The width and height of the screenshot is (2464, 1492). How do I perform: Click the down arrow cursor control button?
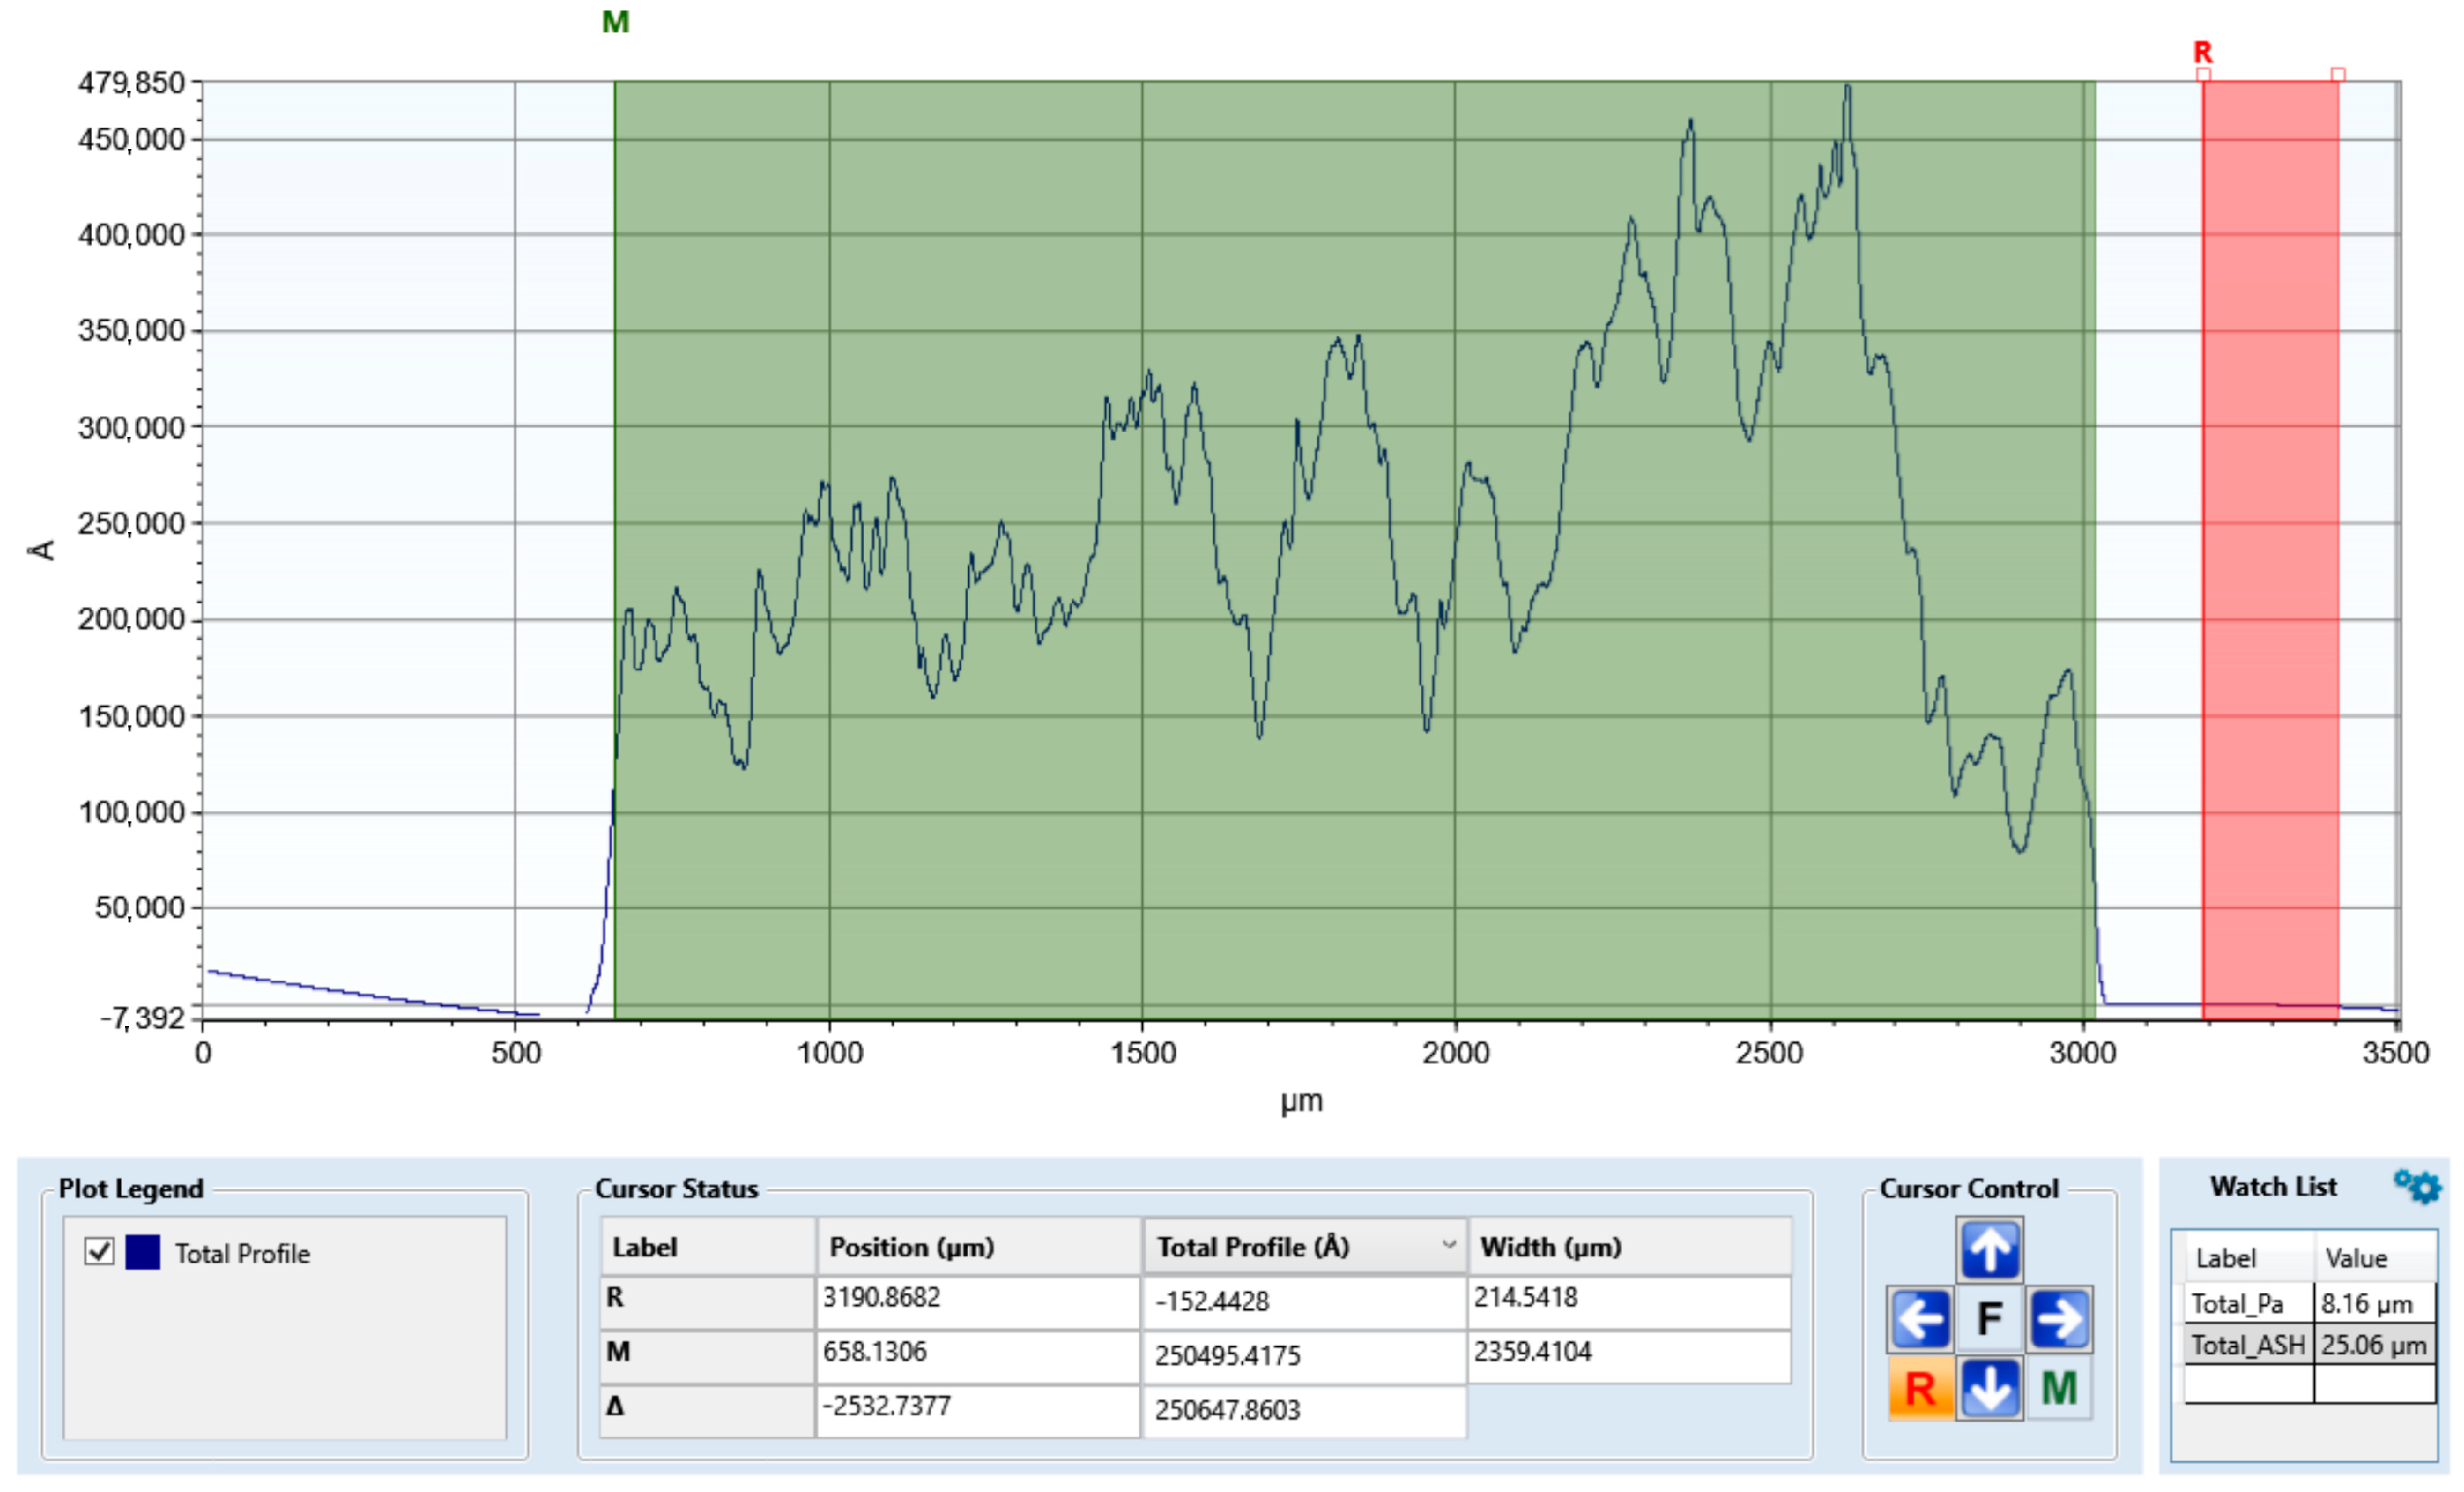click(1989, 1388)
